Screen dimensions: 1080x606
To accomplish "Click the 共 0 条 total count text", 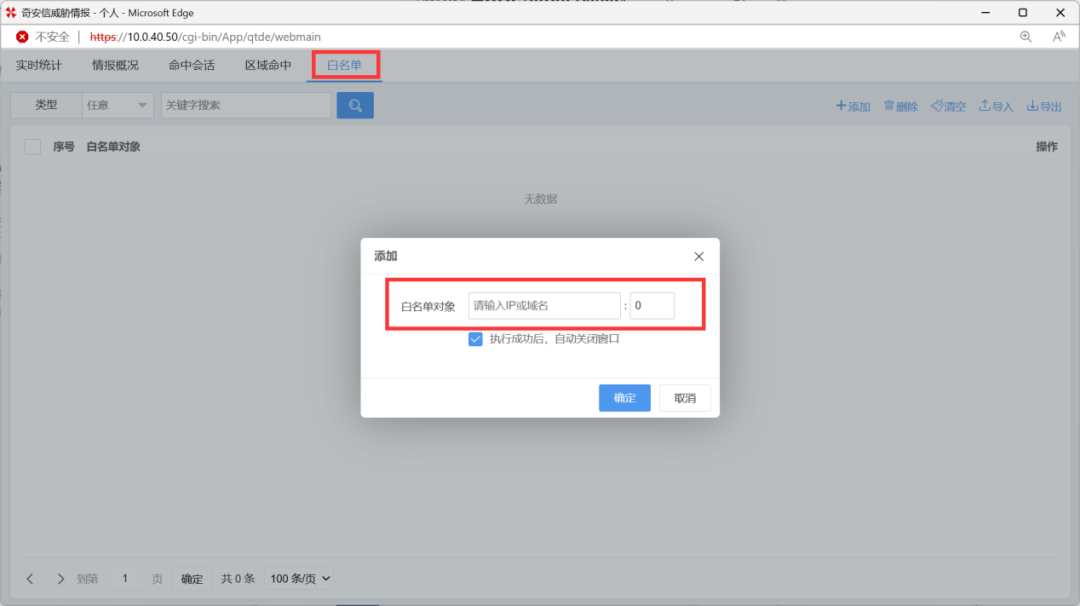I will point(238,579).
